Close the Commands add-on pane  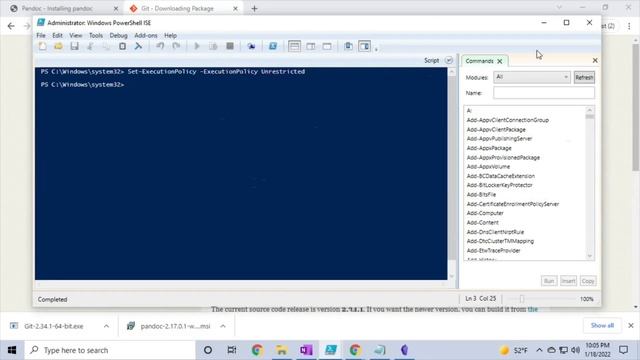(595, 60)
